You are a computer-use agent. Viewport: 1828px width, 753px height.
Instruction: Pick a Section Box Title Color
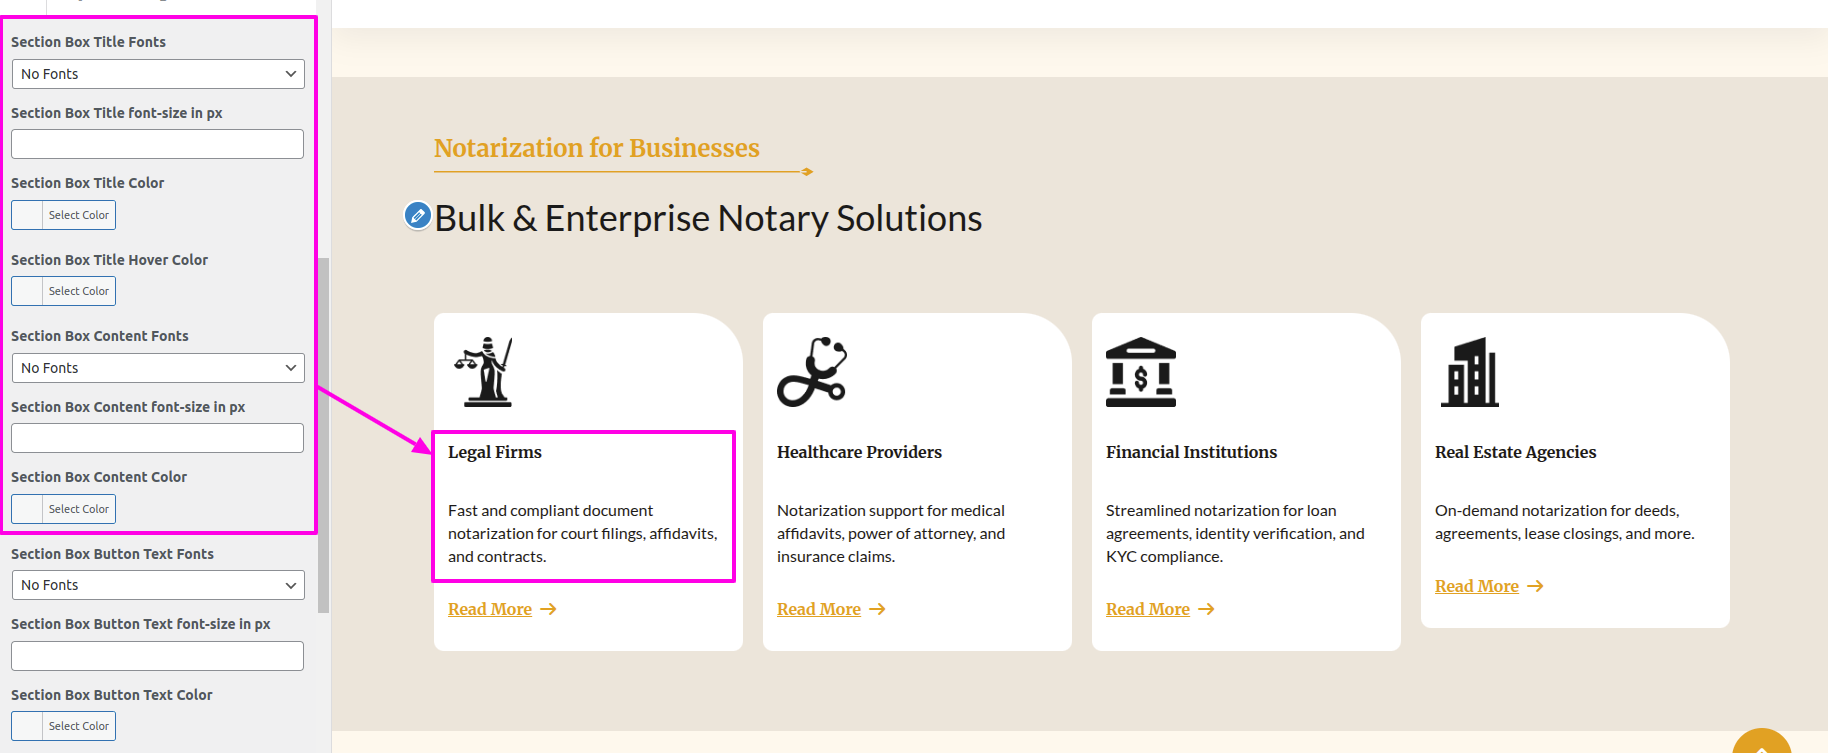pos(64,215)
